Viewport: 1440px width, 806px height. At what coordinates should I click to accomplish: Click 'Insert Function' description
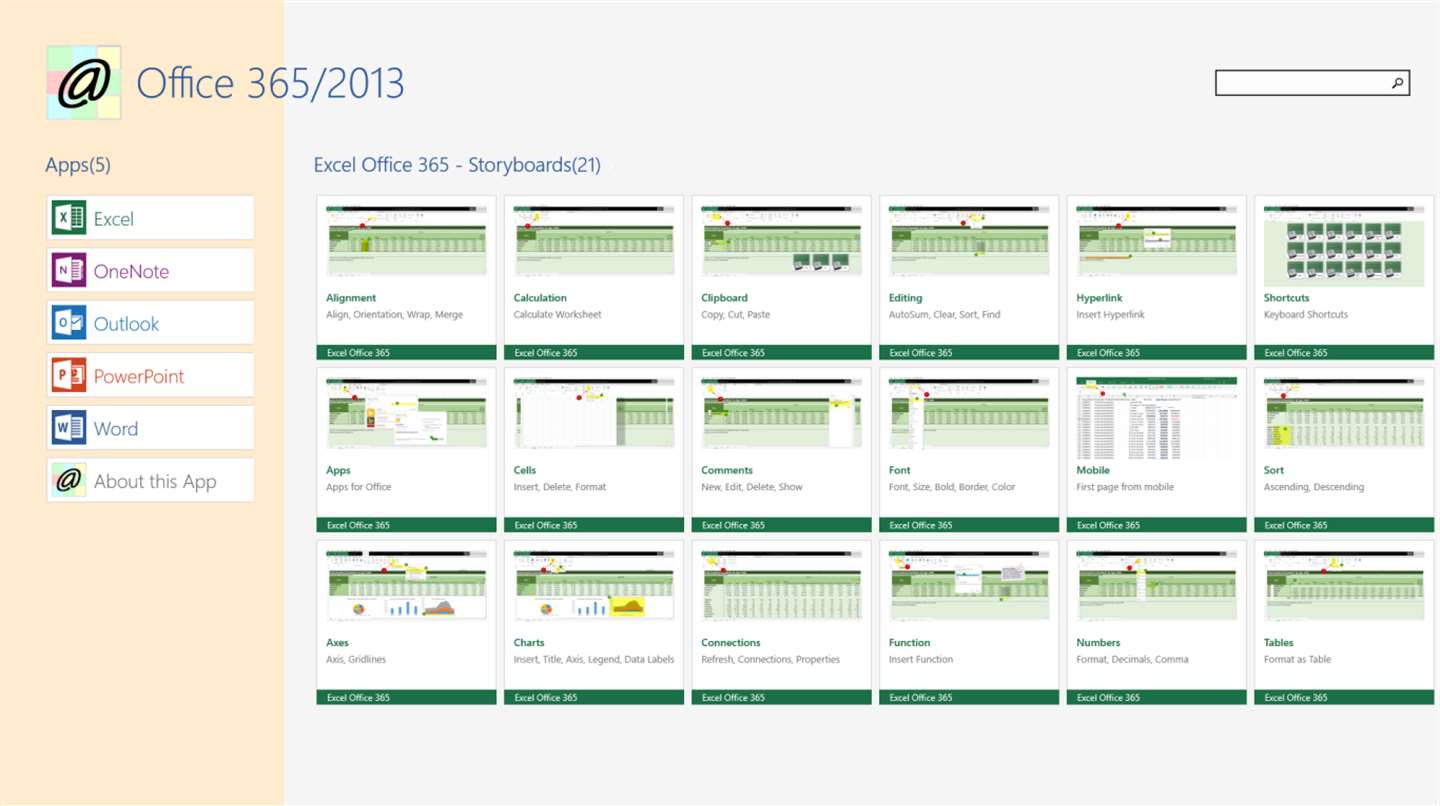921,660
